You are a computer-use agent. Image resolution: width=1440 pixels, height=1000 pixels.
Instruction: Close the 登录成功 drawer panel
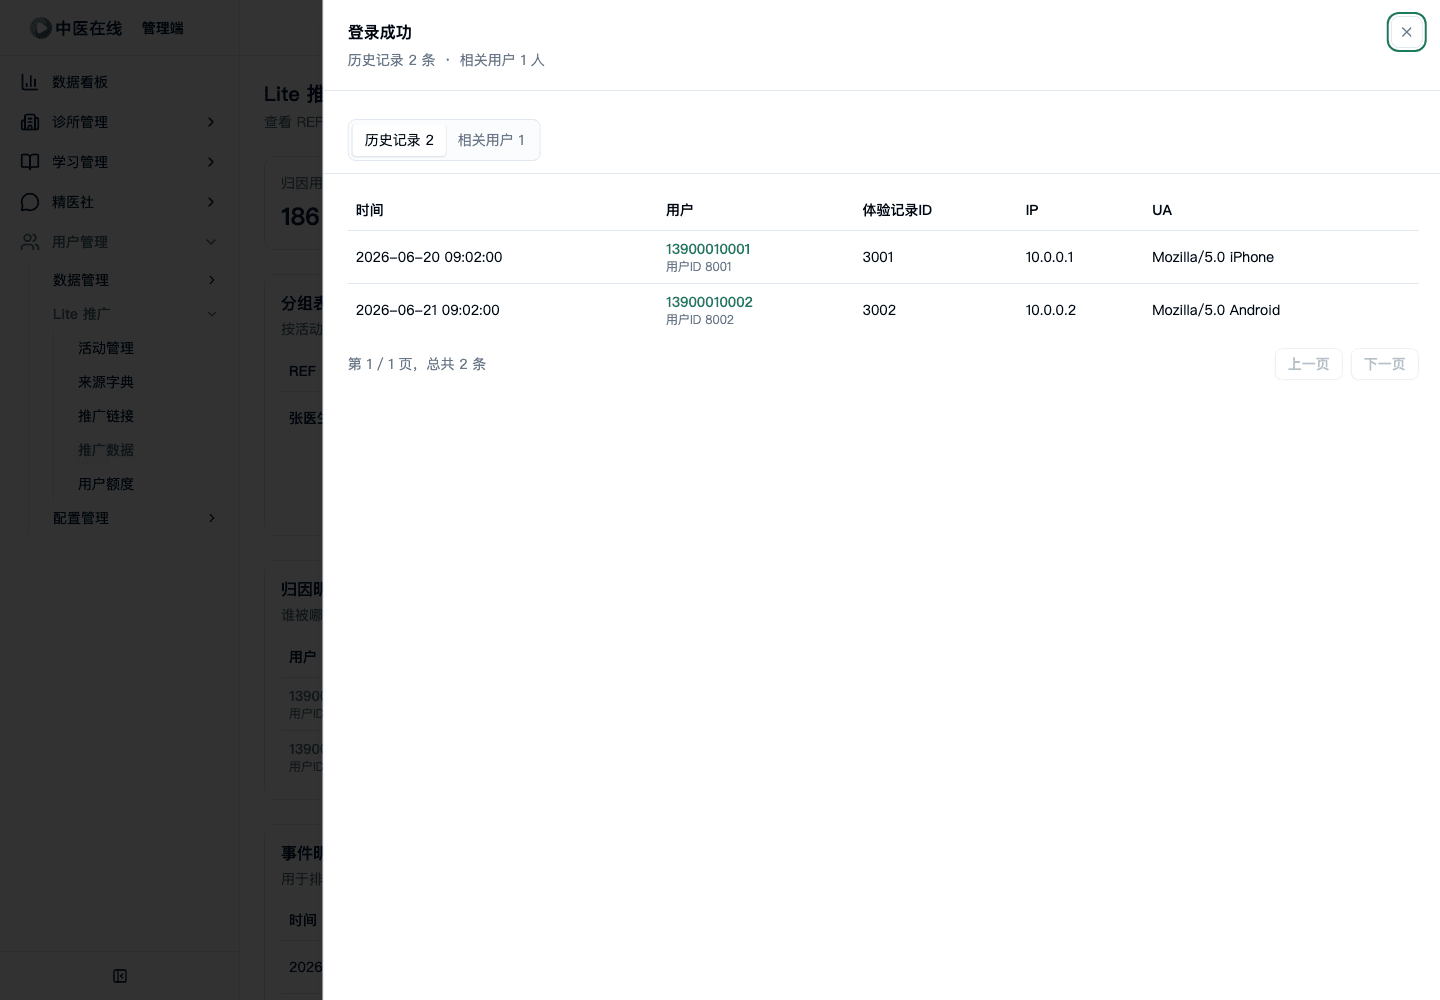1406,32
